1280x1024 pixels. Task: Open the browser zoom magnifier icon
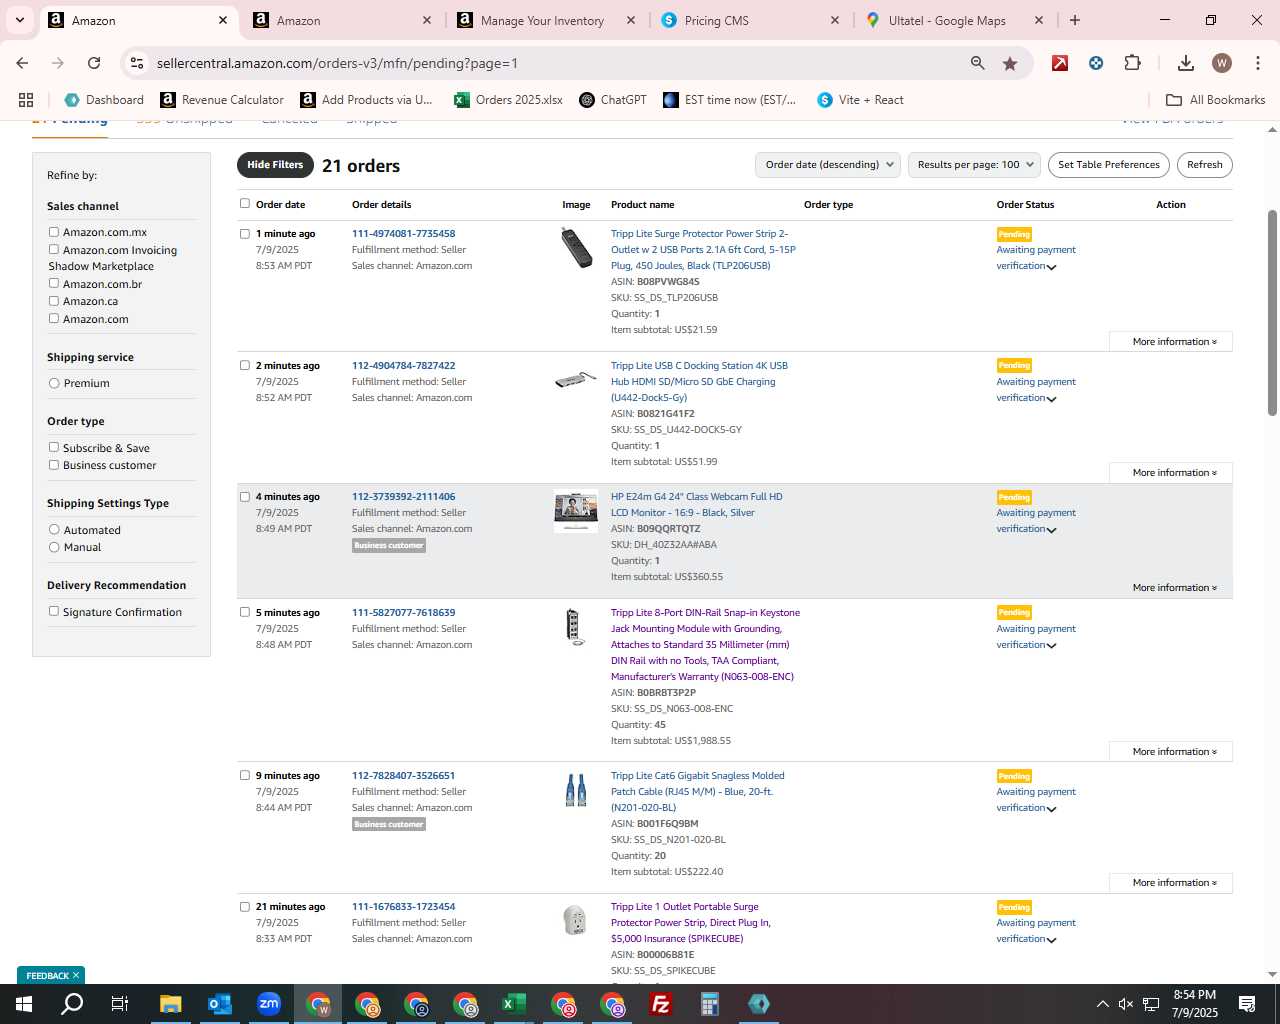(977, 63)
